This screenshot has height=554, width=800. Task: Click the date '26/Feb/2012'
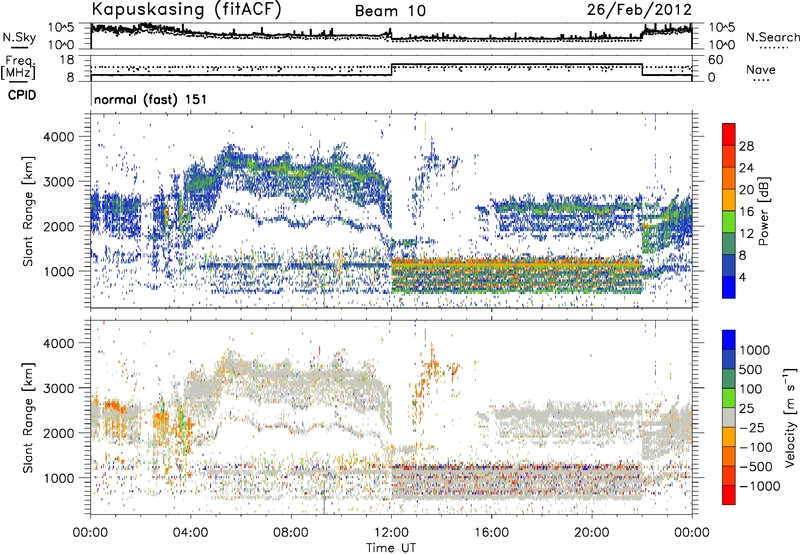tap(639, 10)
